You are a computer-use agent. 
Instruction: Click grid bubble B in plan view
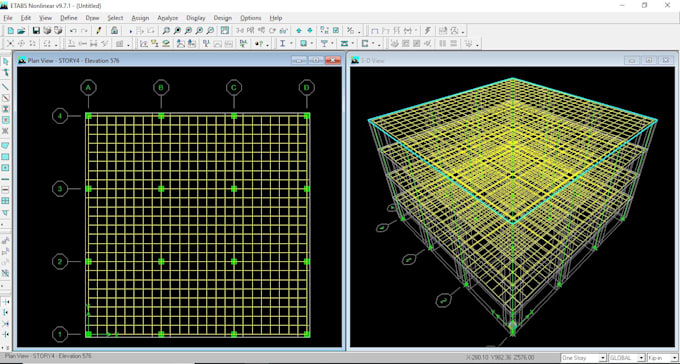pyautogui.click(x=161, y=88)
